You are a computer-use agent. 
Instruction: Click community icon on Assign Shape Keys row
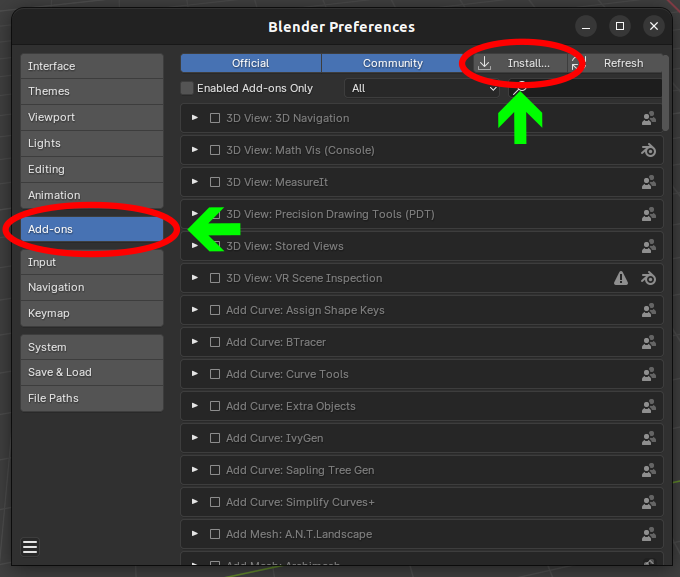(649, 310)
